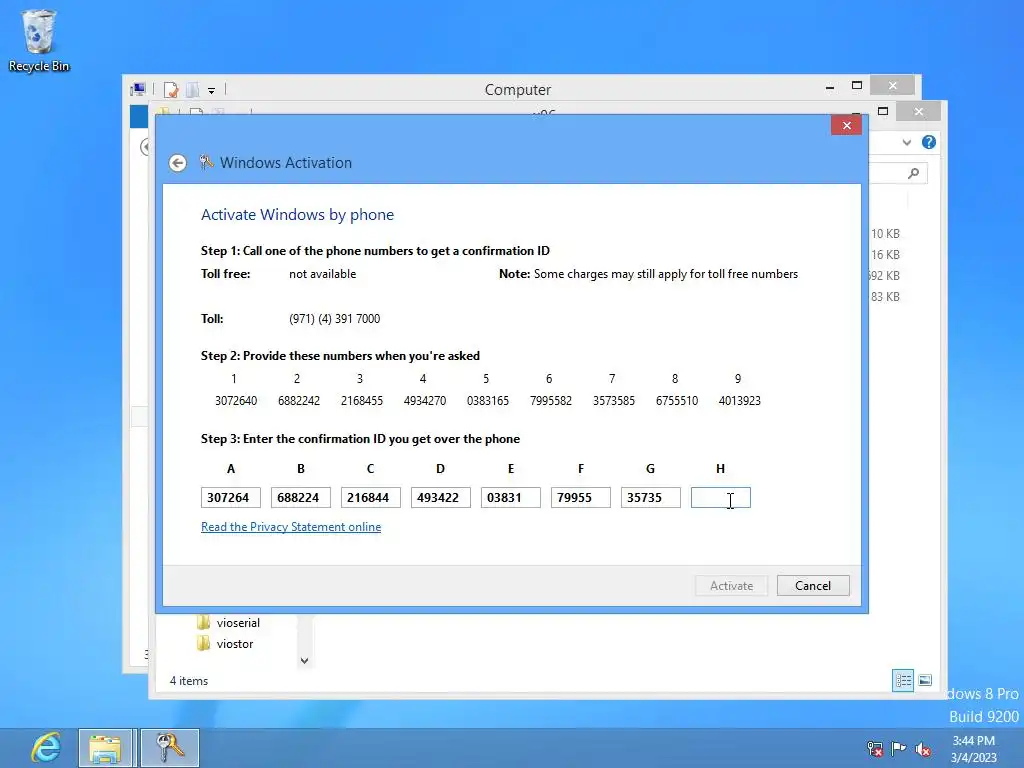The height and width of the screenshot is (768, 1024).
Task: Open network status tray icon
Action: click(x=874, y=748)
